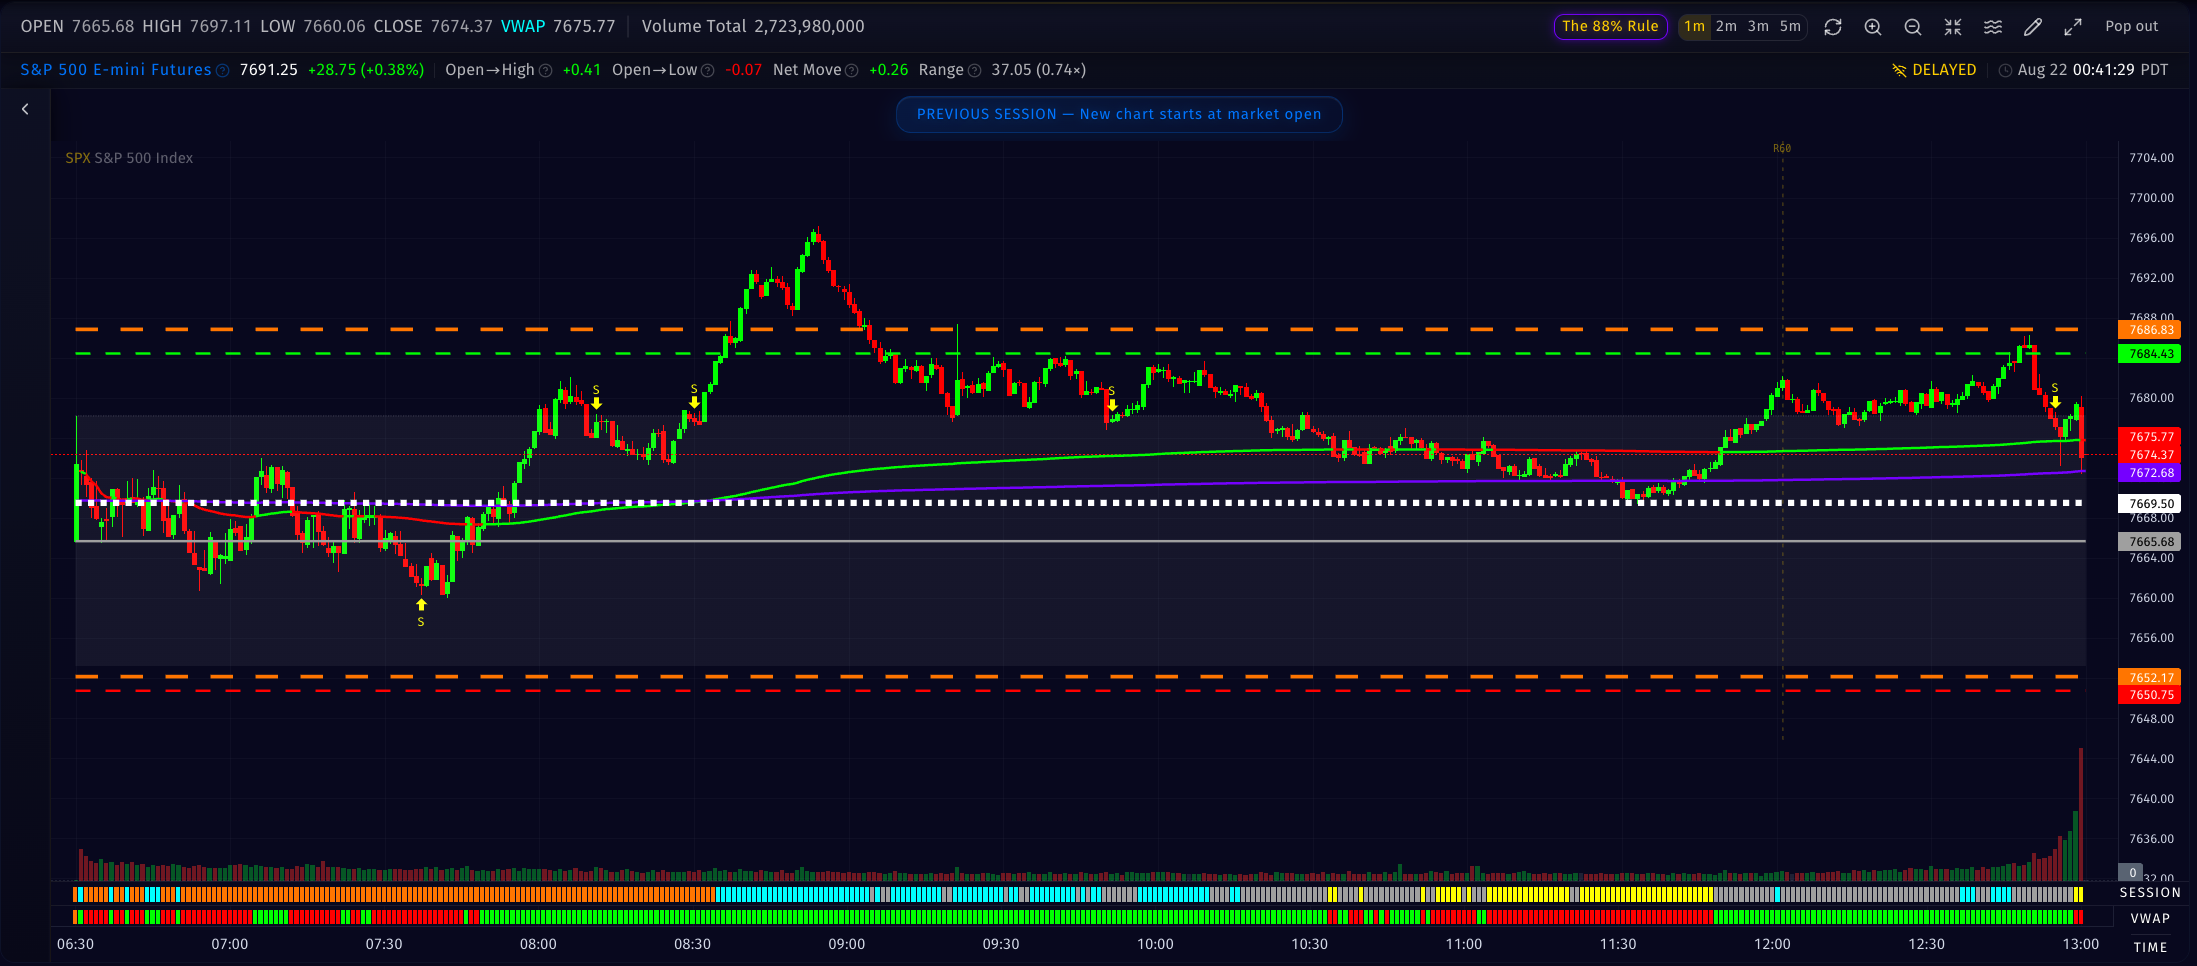Click the LOW 7660.06 header value
The image size is (2197, 966).
coord(313,26)
